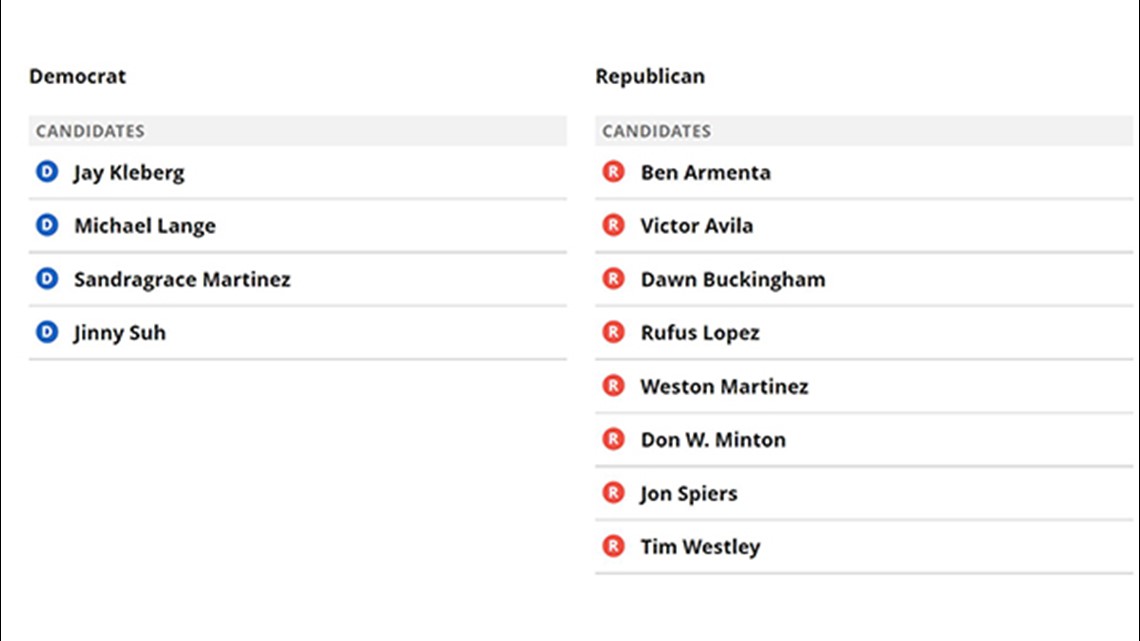Click the R icon beside Dawn Buckingham

pyautogui.click(x=614, y=279)
